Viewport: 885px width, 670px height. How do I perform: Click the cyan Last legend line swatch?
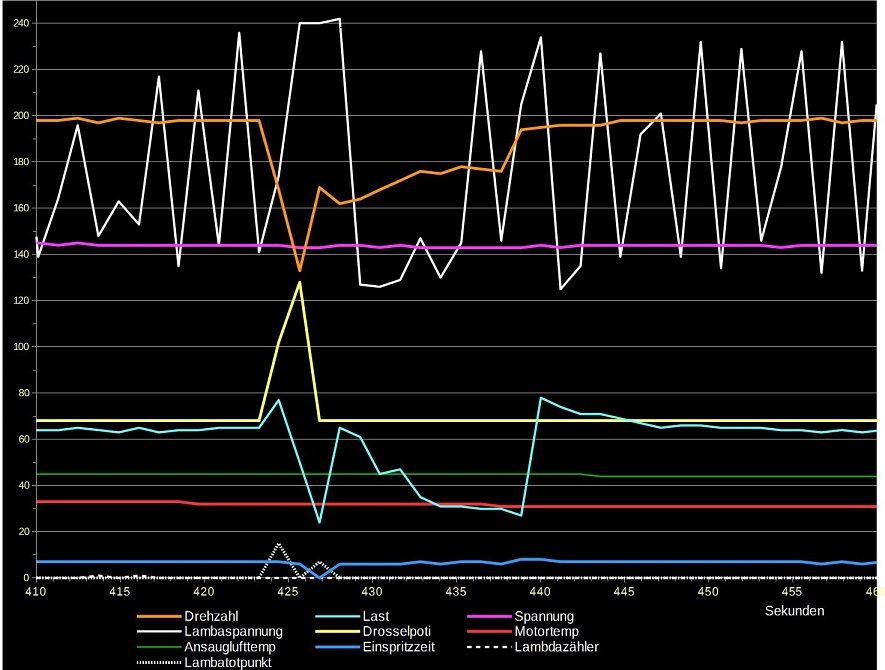coord(341,617)
